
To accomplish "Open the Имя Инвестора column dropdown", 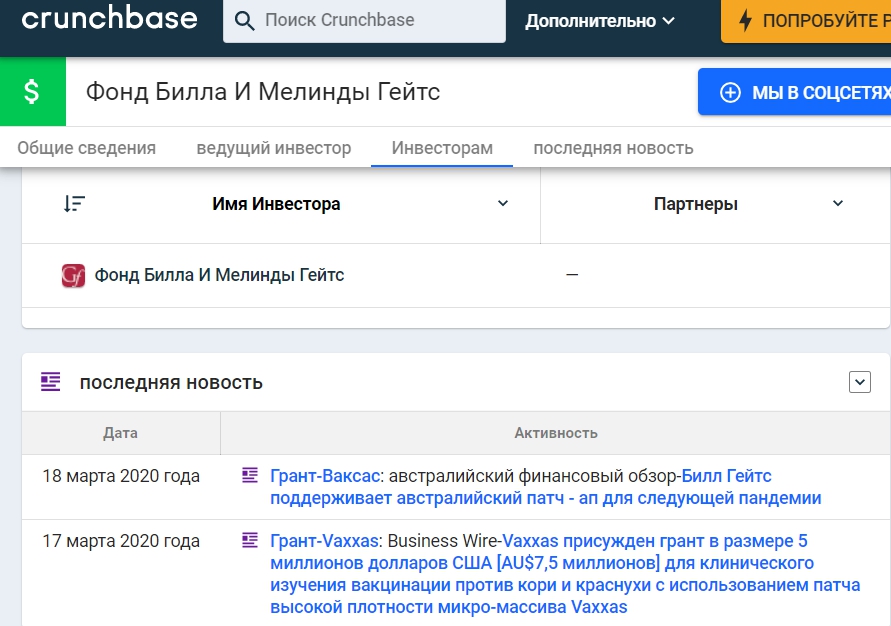I will point(503,203).
